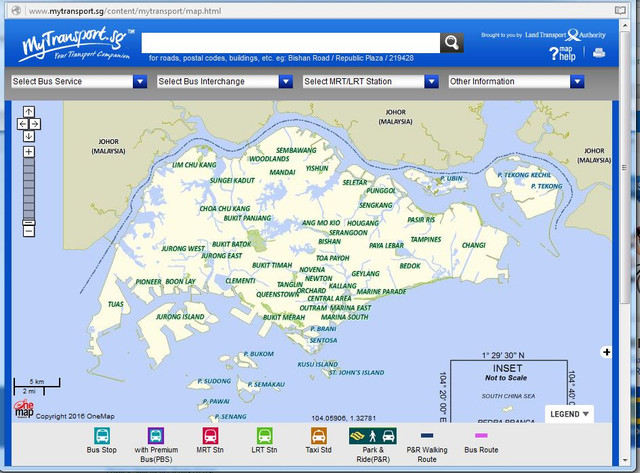The height and width of the screenshot is (473, 640).
Task: Click the printer icon
Action: 599,53
